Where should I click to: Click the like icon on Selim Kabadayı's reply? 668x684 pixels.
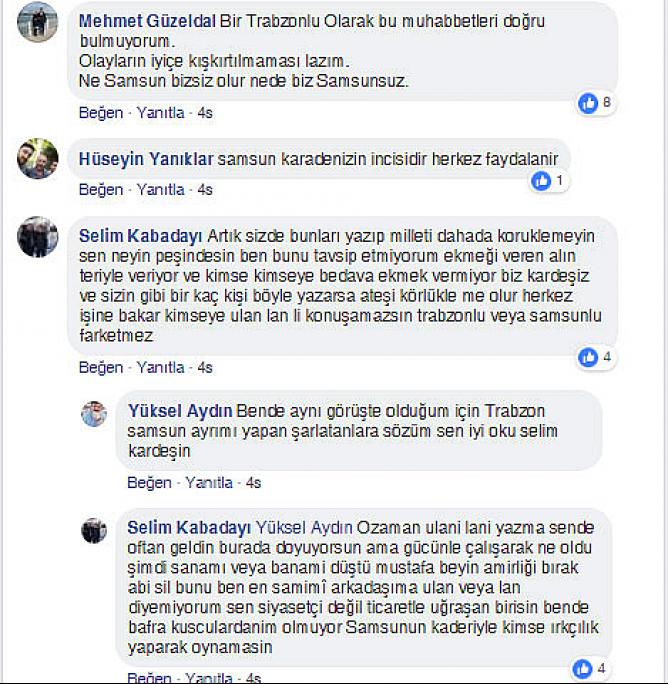(582, 669)
